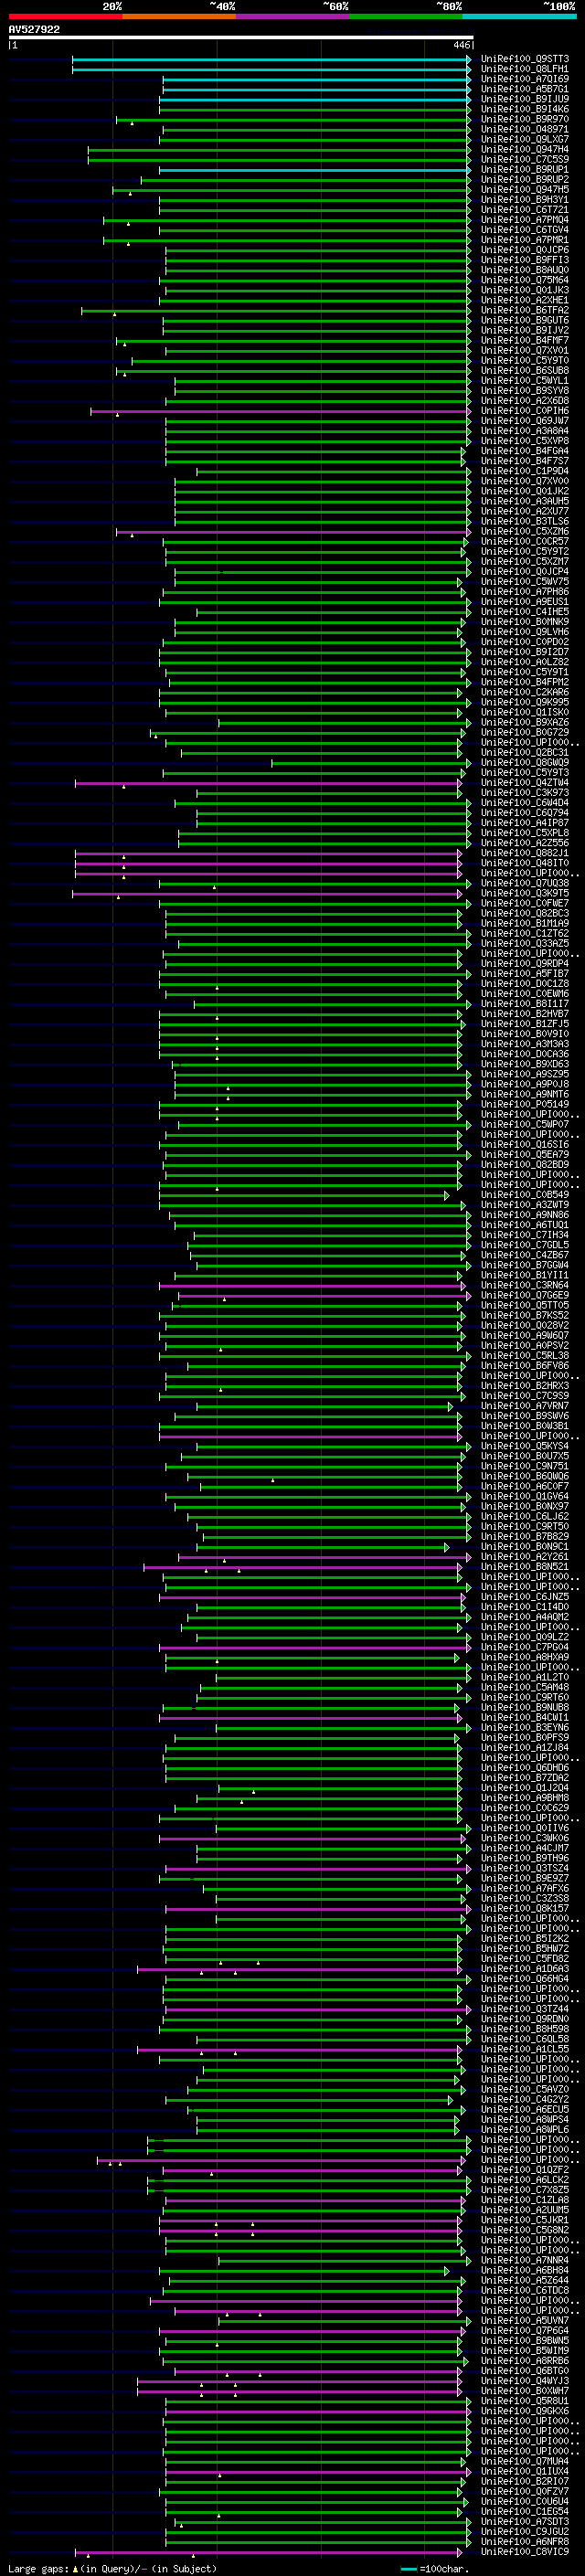This screenshot has height=2576, width=585.
Task: Select hit label UniRef100_A5B7G1
Action: (524, 89)
